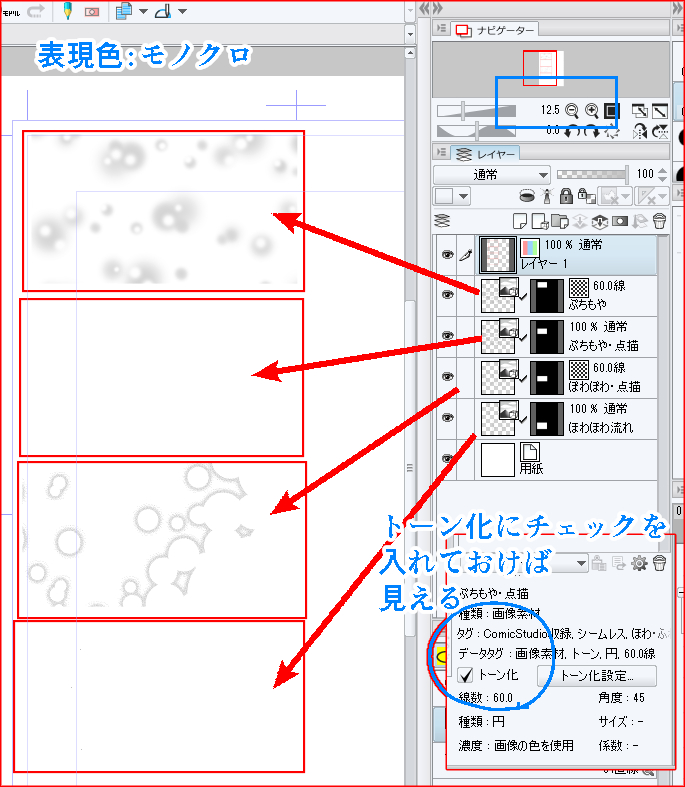Toggle the lock layer padlock icon
The height and width of the screenshot is (787, 685).
pyautogui.click(x=566, y=196)
